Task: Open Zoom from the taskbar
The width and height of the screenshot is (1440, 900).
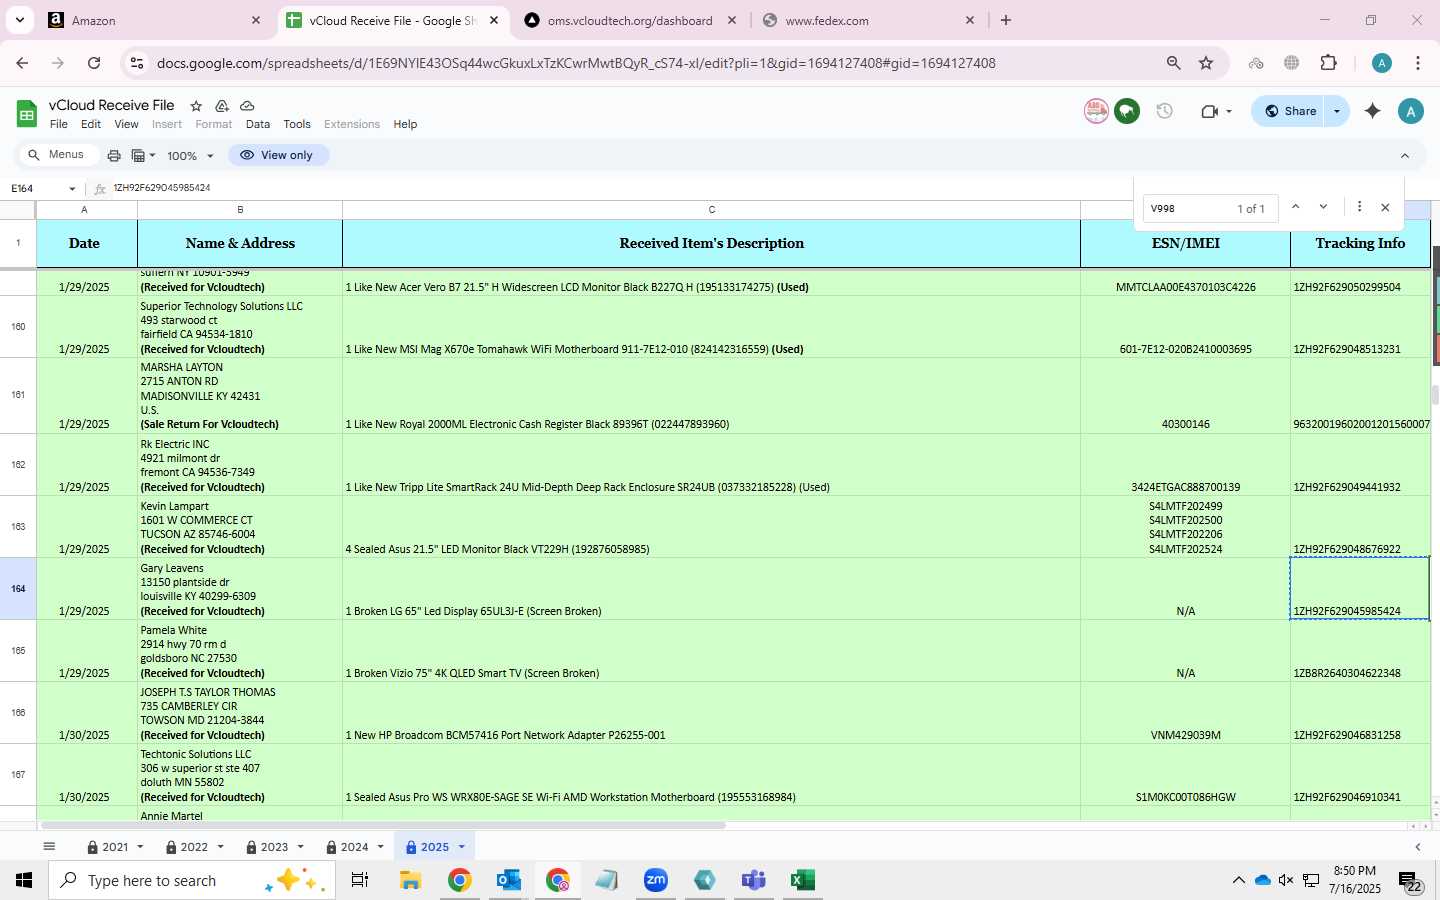Action: click(655, 880)
